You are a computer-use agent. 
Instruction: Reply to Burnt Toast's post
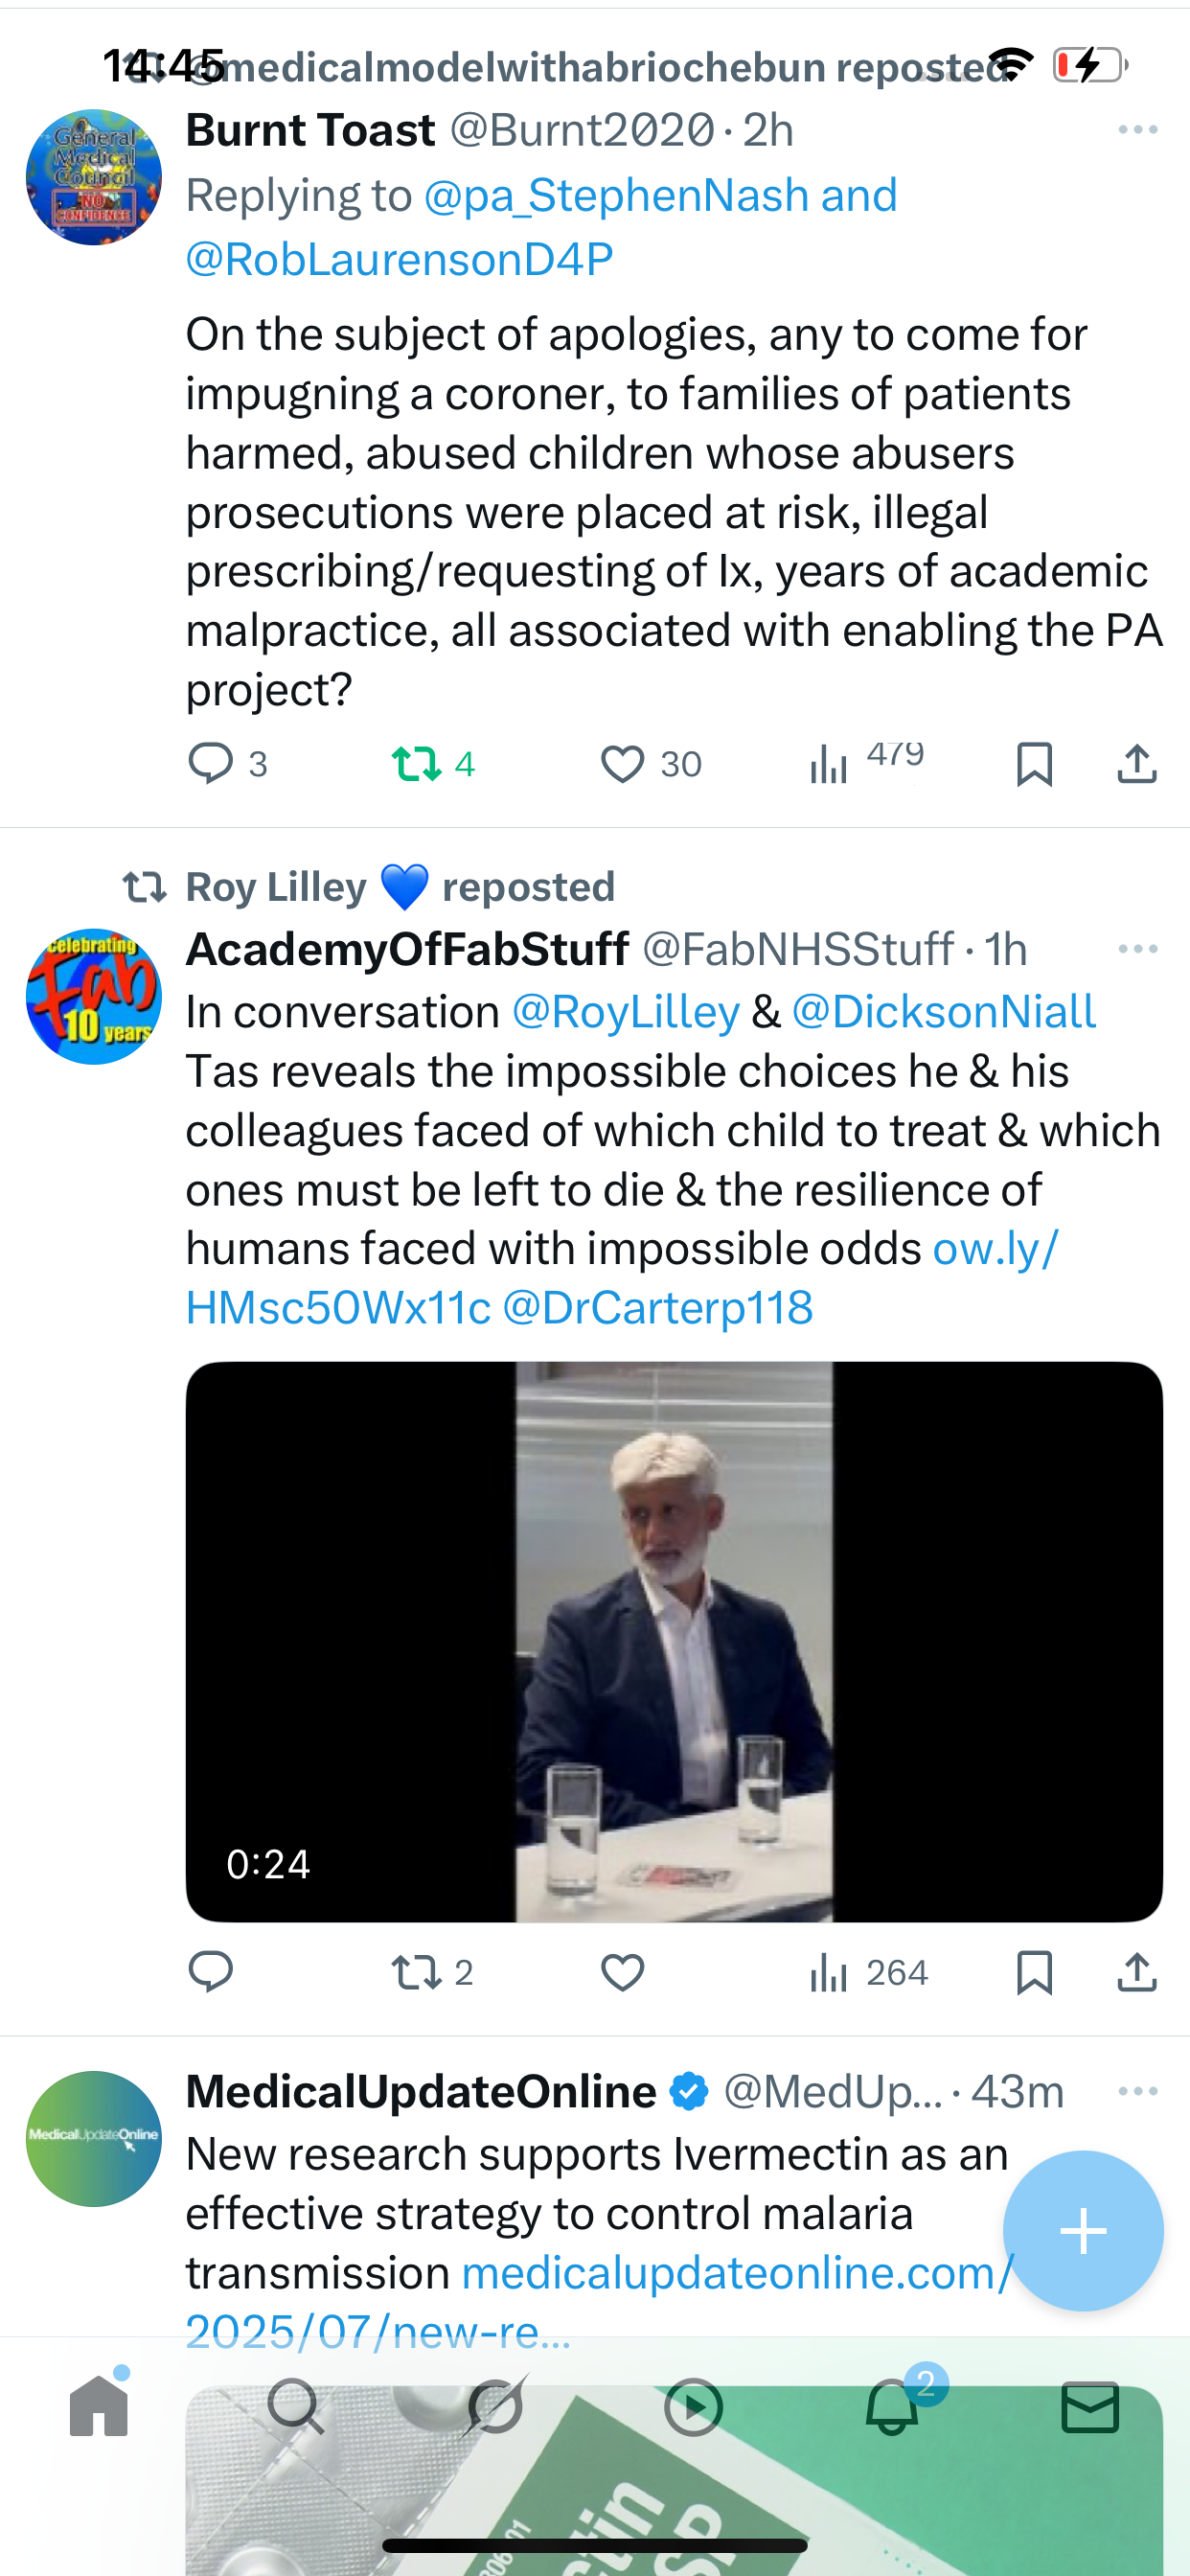pyautogui.click(x=211, y=763)
